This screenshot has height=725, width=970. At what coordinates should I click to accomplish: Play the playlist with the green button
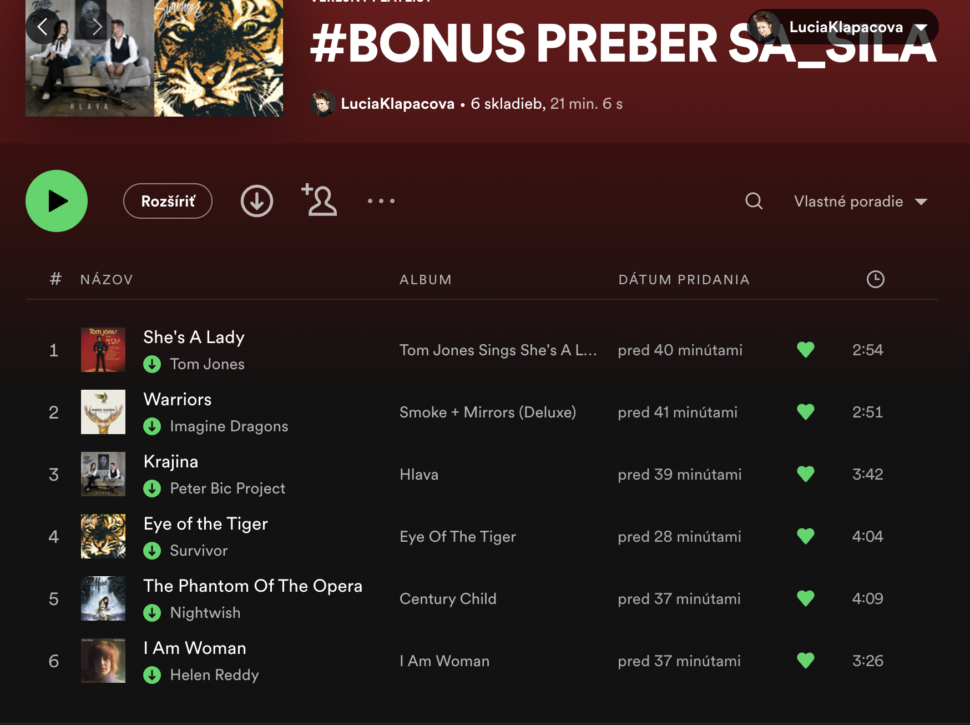coord(57,201)
